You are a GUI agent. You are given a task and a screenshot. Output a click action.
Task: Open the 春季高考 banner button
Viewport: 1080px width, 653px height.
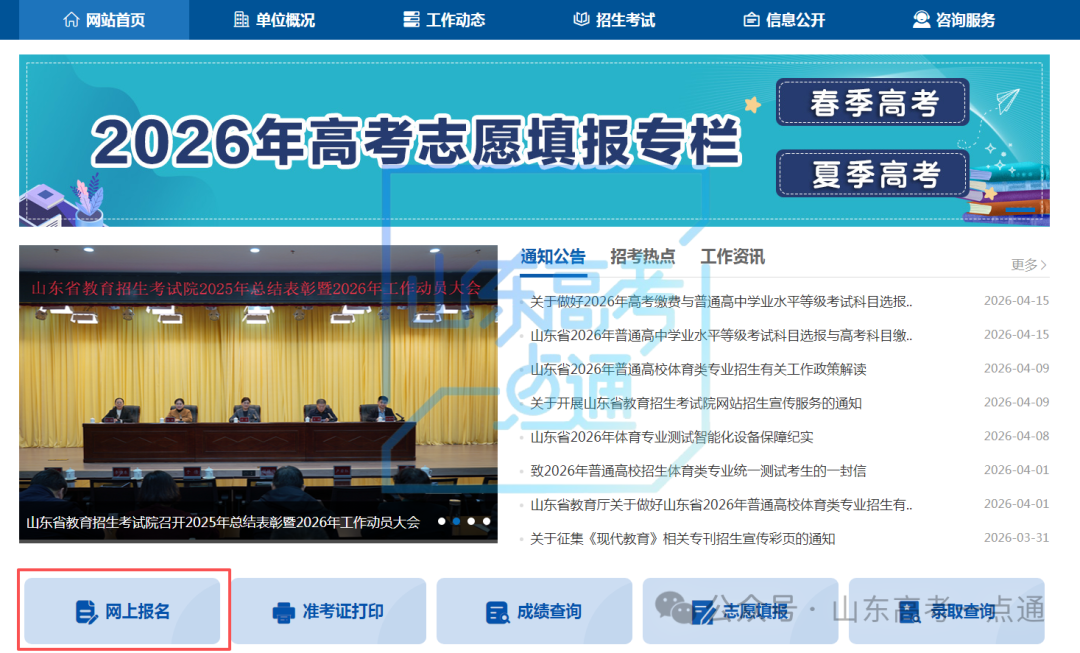tap(873, 103)
